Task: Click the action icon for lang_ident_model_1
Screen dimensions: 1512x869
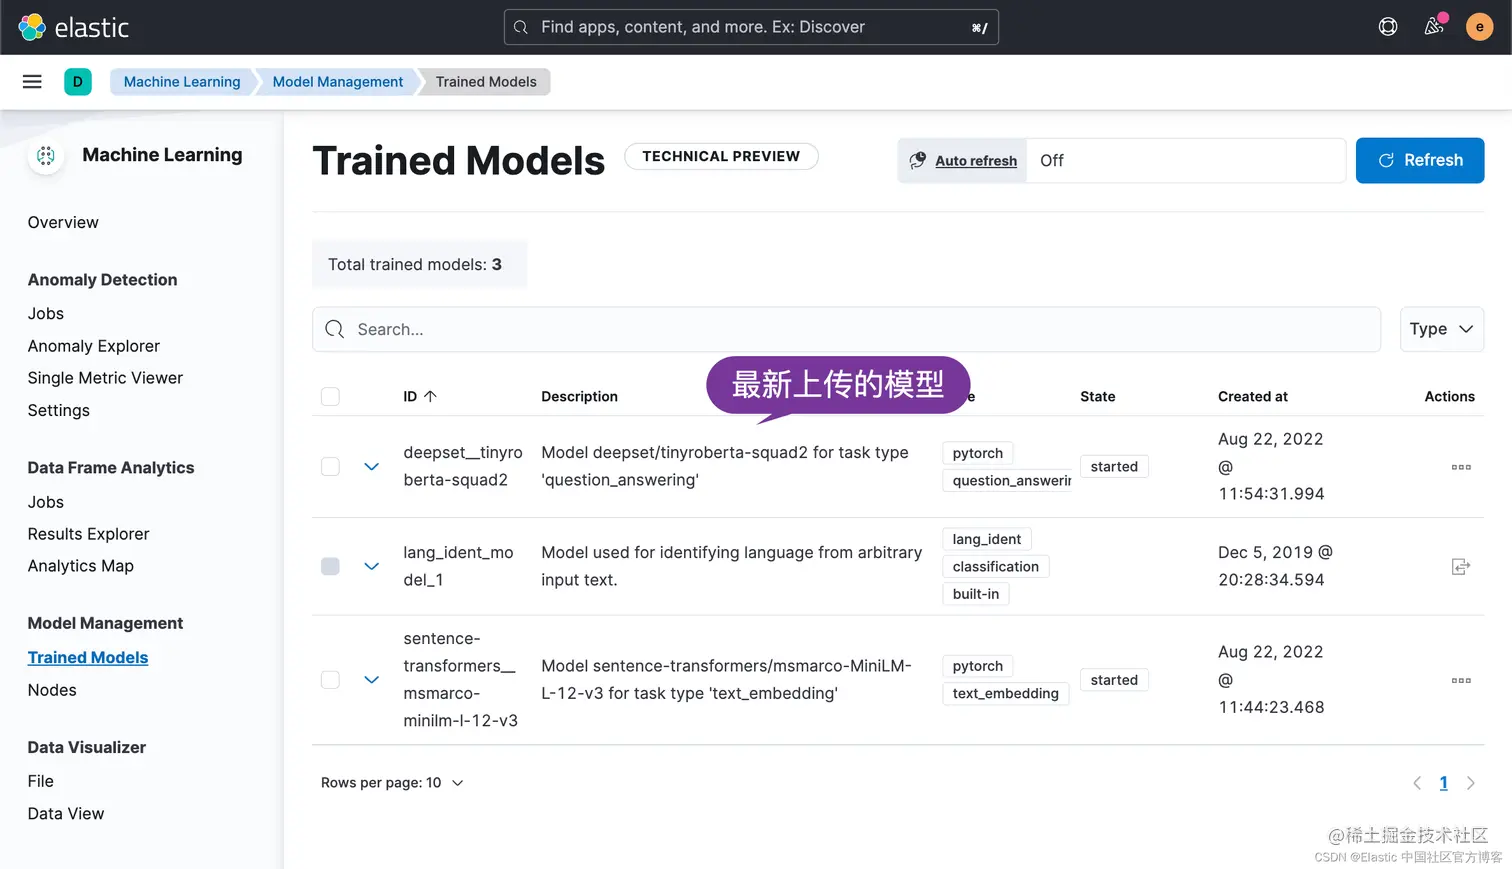Action: click(x=1461, y=567)
